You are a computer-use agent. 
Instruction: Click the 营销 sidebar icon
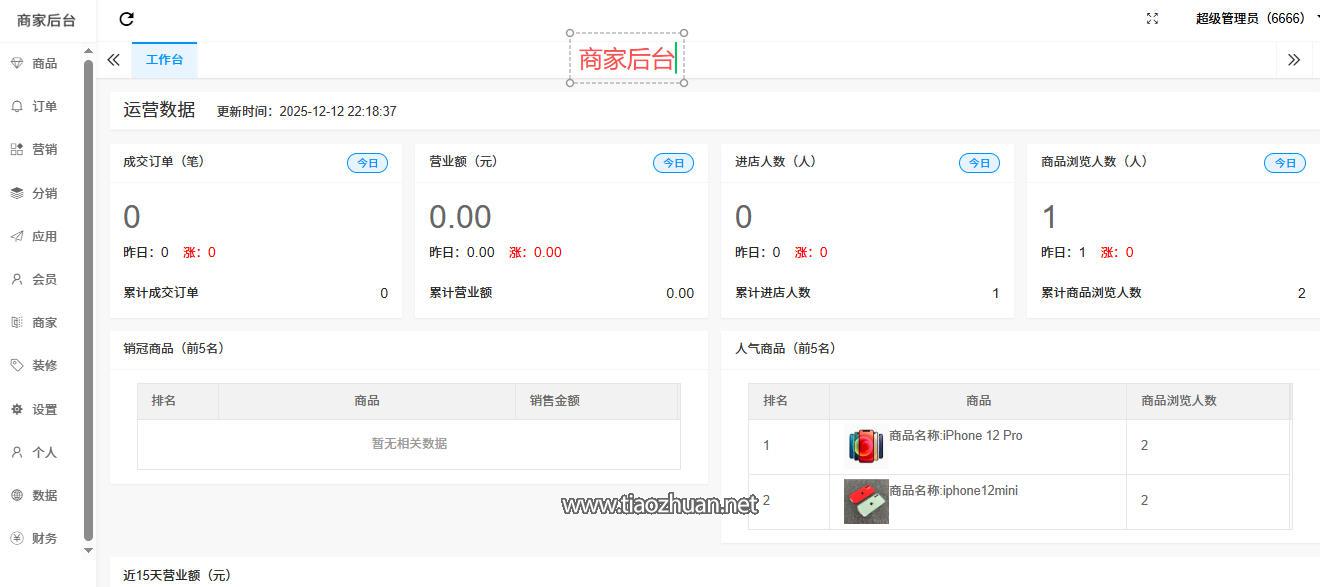pyautogui.click(x=17, y=149)
